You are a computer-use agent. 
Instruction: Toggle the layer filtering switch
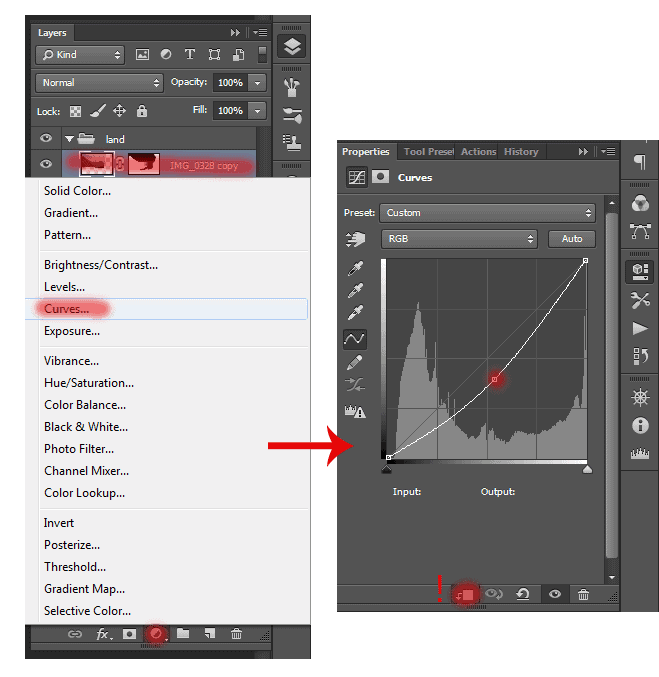click(262, 55)
